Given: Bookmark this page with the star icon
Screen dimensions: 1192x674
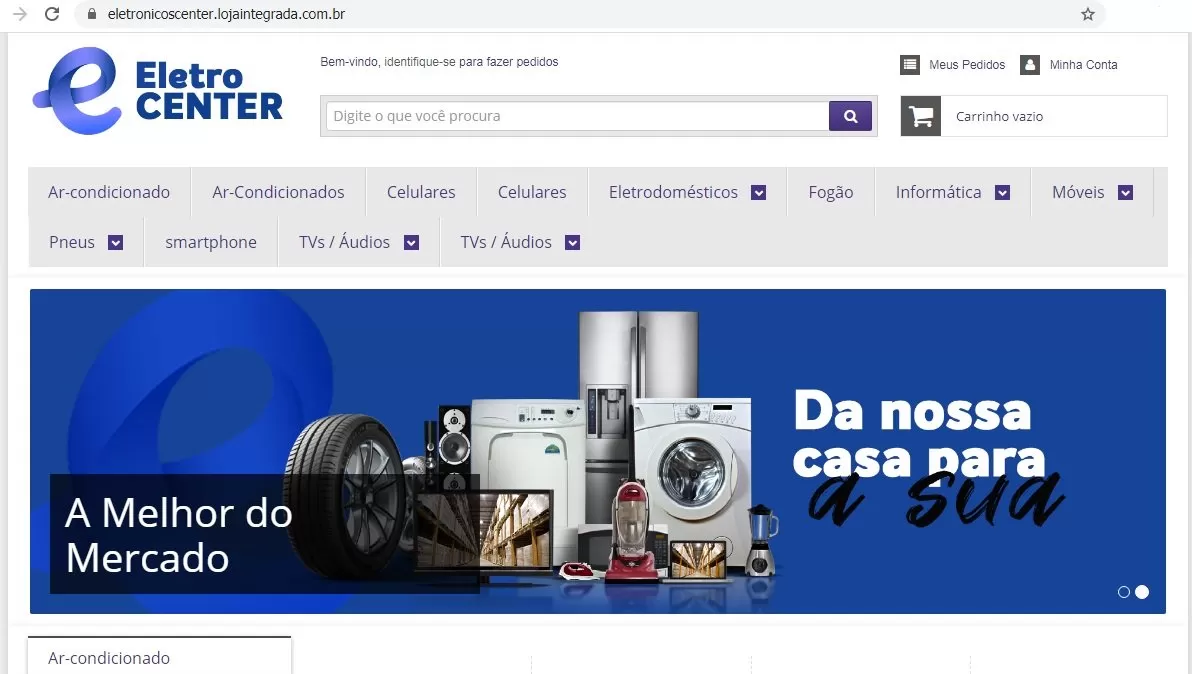Looking at the screenshot, I should pyautogui.click(x=1088, y=14).
